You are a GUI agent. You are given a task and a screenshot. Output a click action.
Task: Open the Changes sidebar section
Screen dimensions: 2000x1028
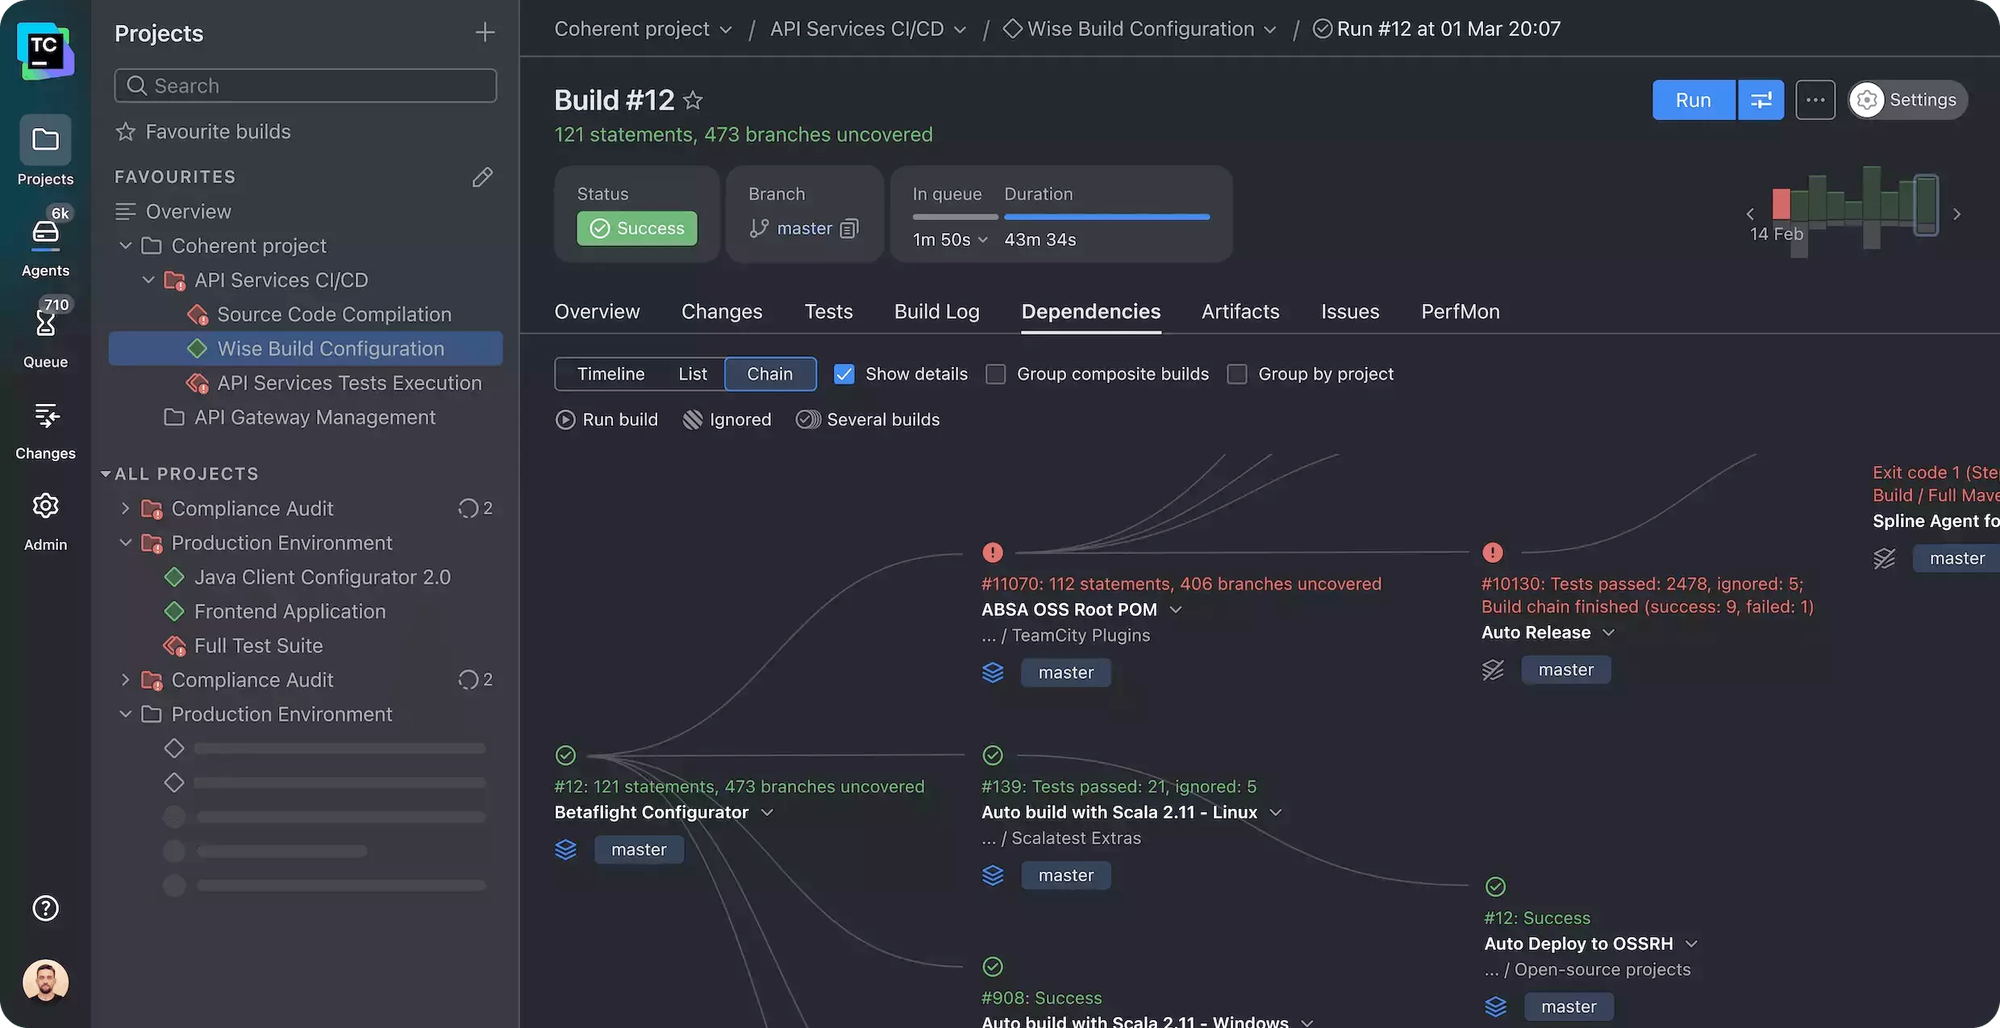tap(45, 431)
